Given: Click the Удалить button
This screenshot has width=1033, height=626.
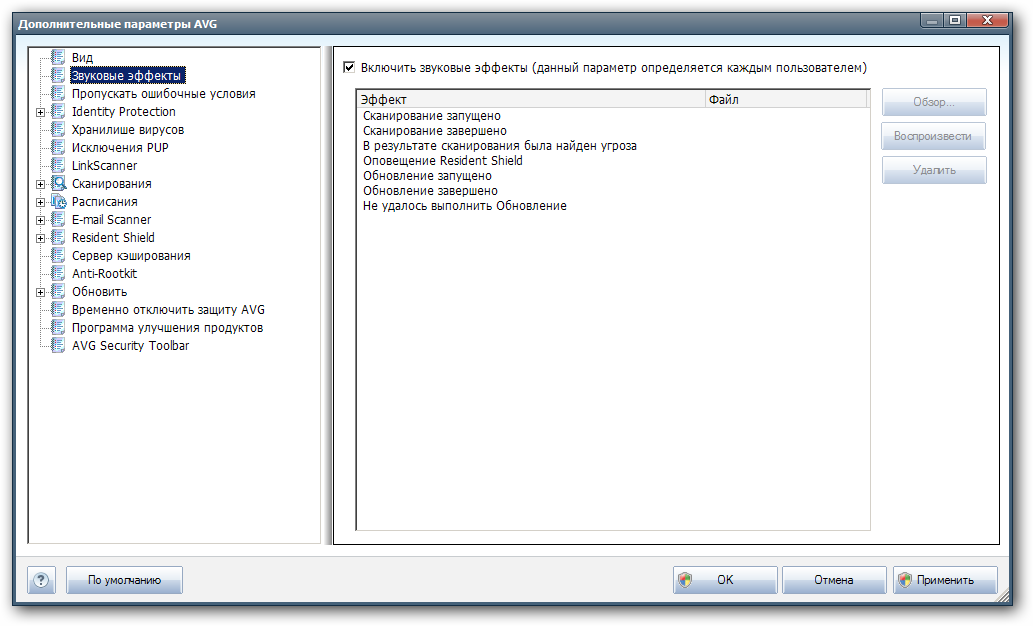Looking at the screenshot, I should 934,170.
